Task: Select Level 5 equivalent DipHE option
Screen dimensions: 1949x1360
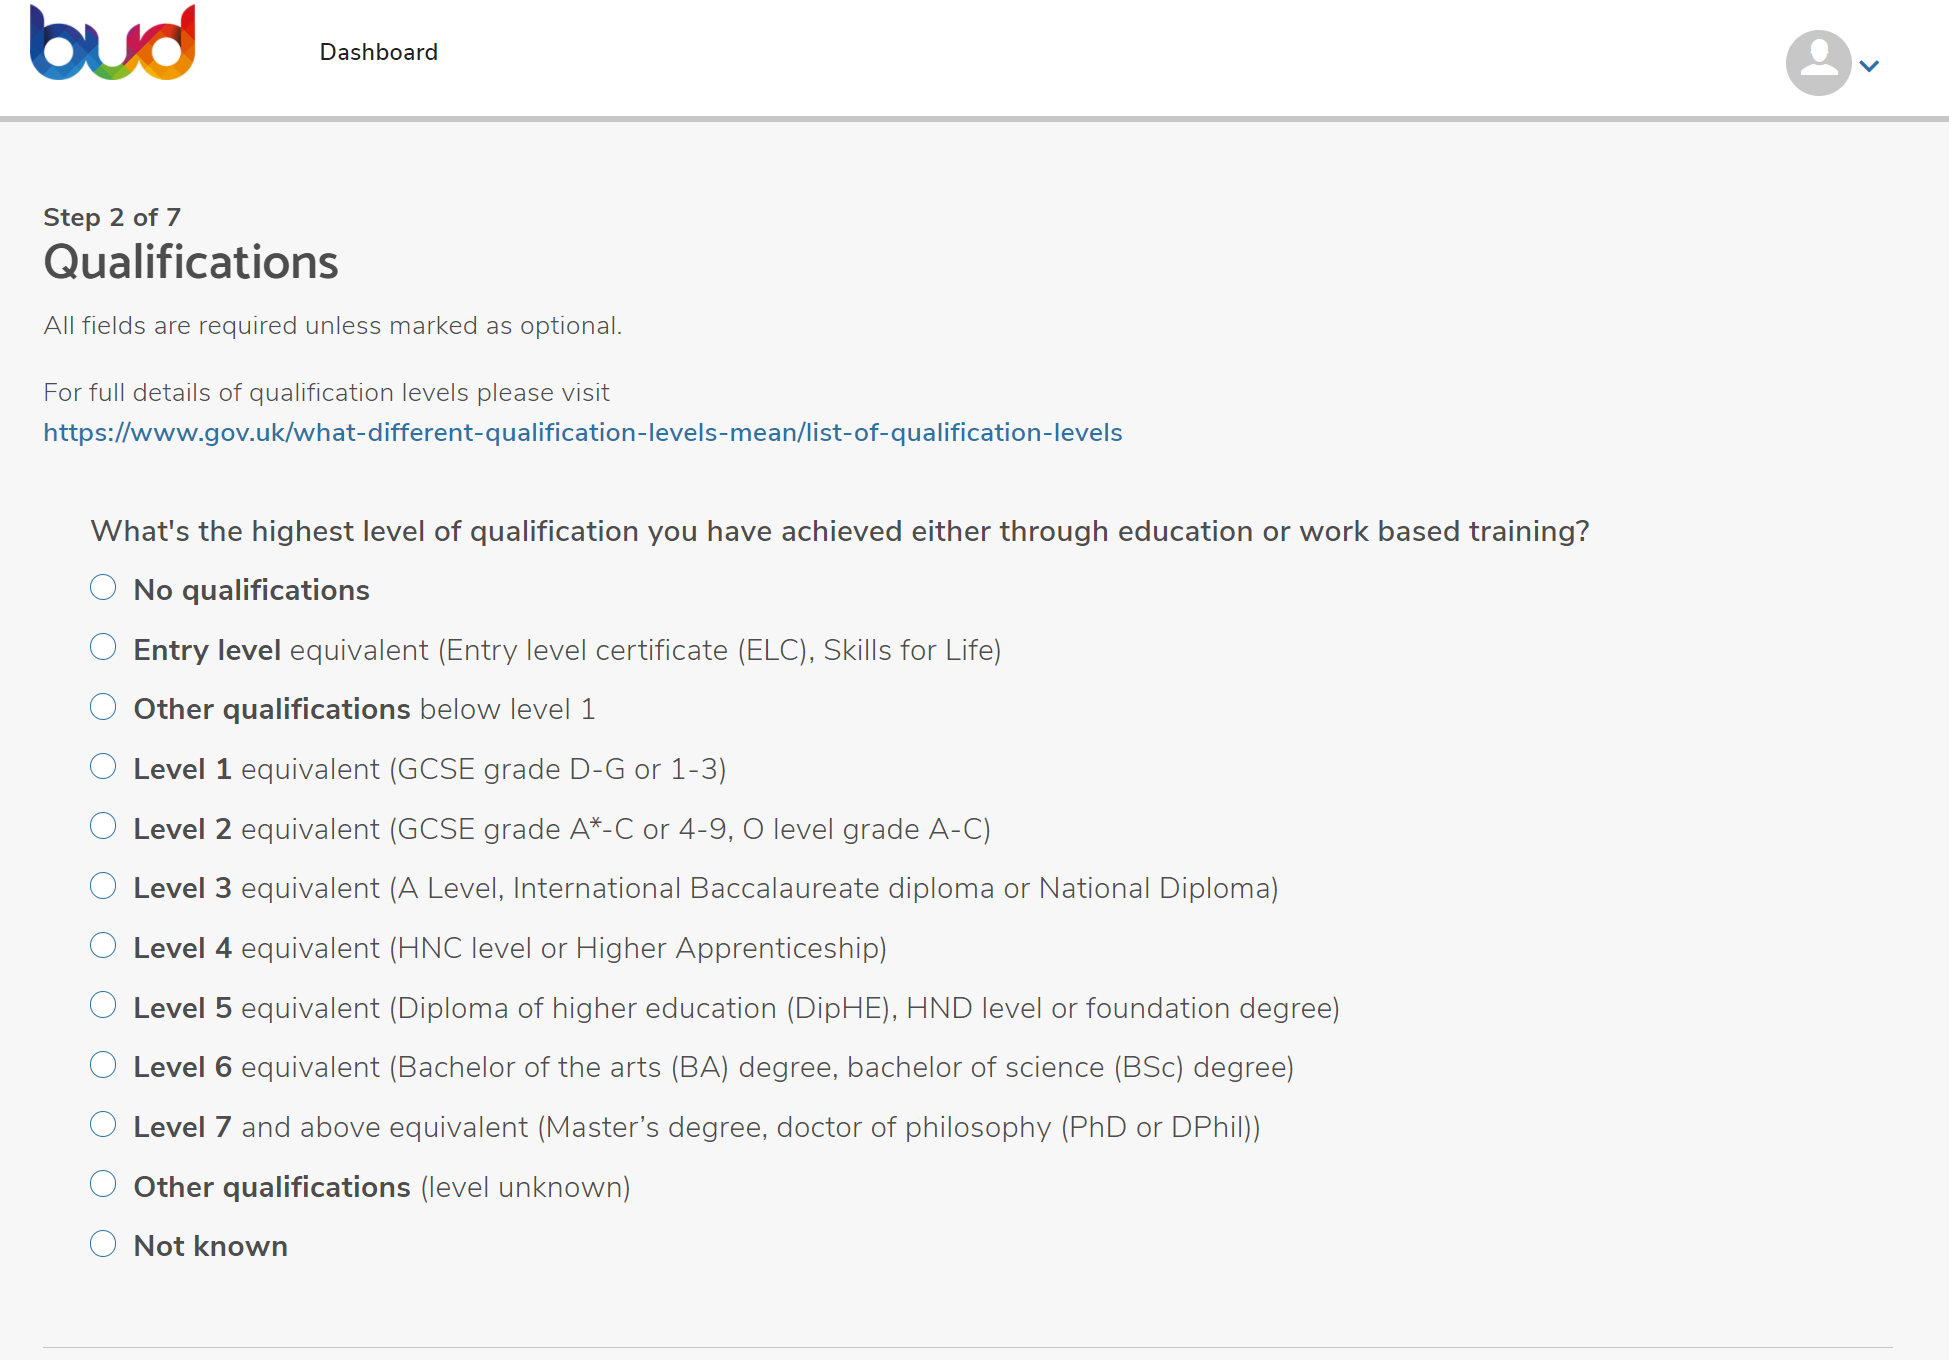Action: tap(103, 1006)
